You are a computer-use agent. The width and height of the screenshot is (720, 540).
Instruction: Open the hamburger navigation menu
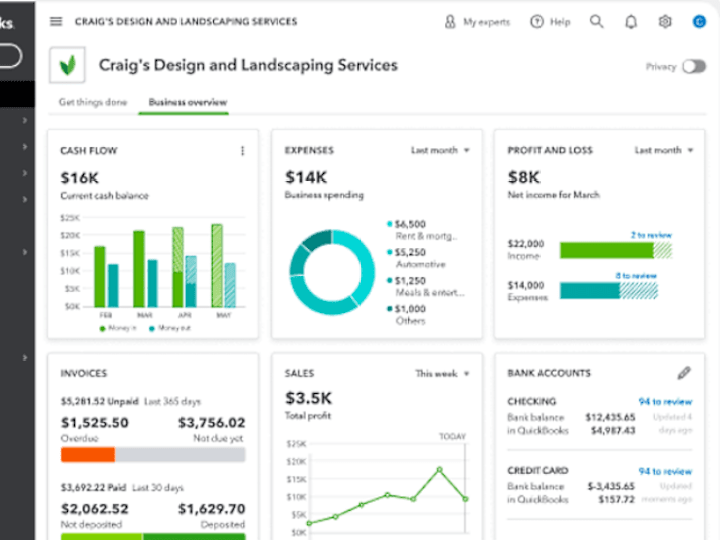[x=56, y=22]
